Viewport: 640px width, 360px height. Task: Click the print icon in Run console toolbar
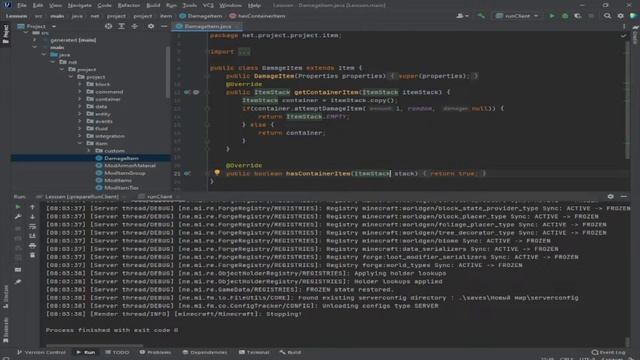(x=32, y=246)
